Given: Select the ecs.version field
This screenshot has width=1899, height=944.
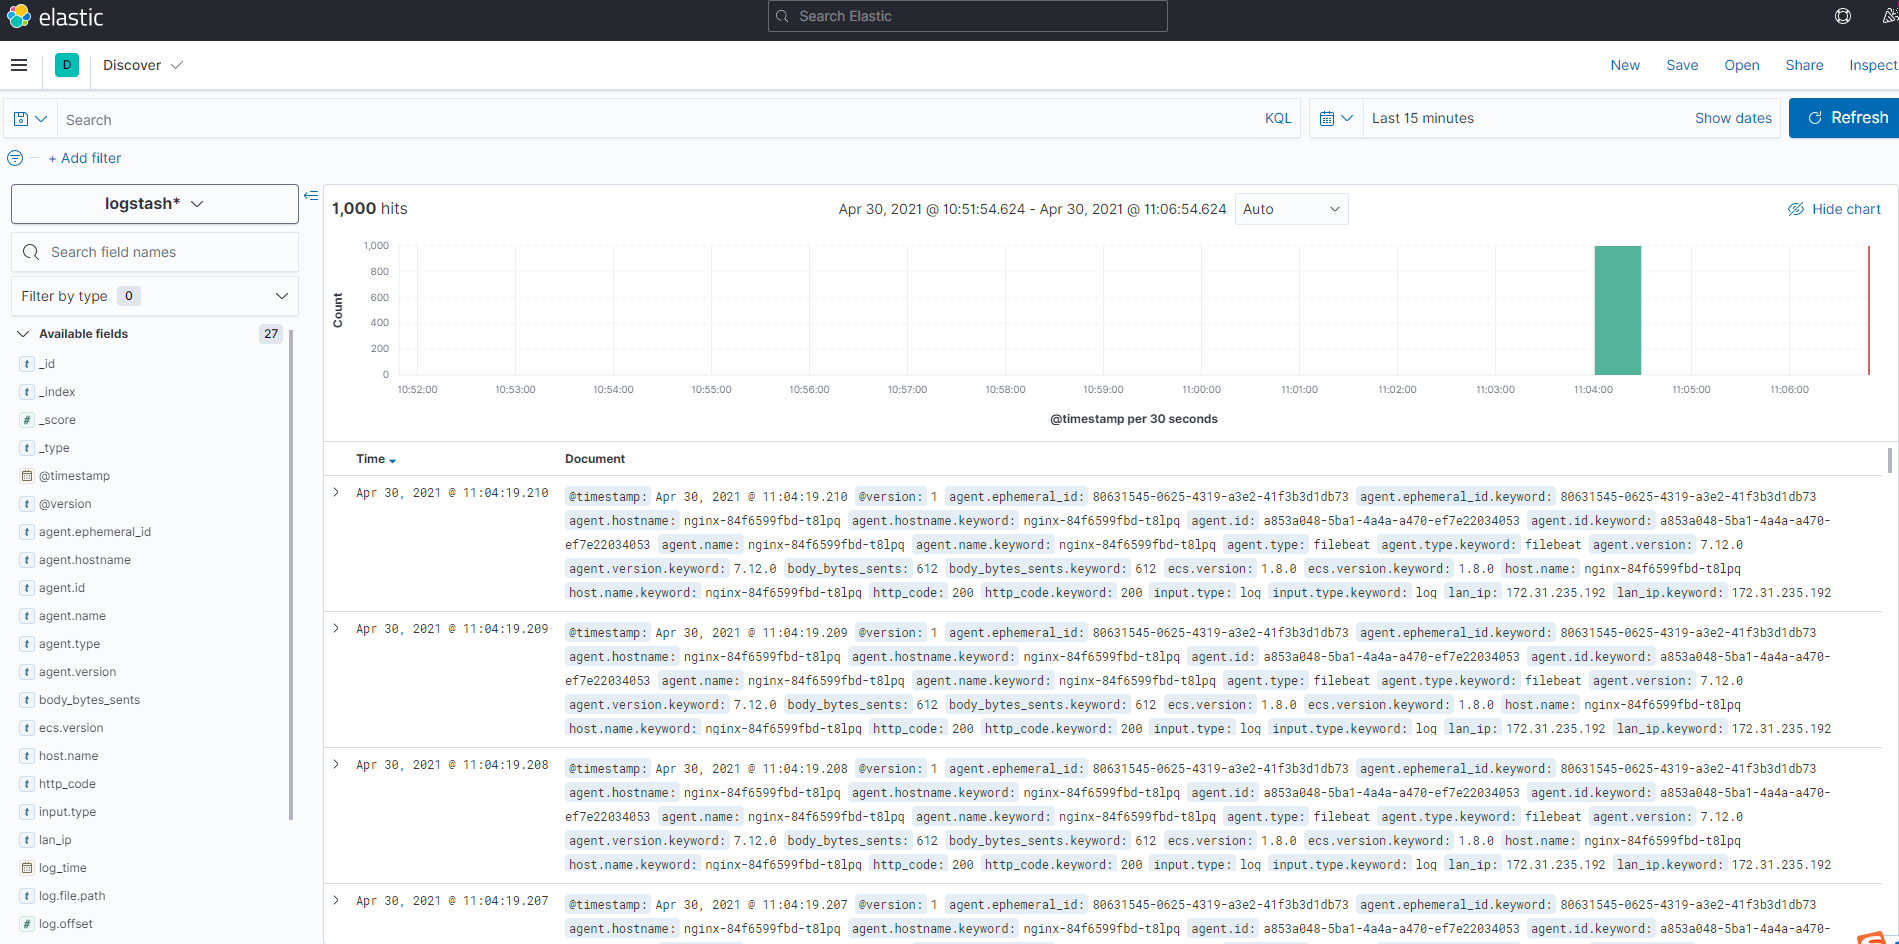Looking at the screenshot, I should point(71,728).
